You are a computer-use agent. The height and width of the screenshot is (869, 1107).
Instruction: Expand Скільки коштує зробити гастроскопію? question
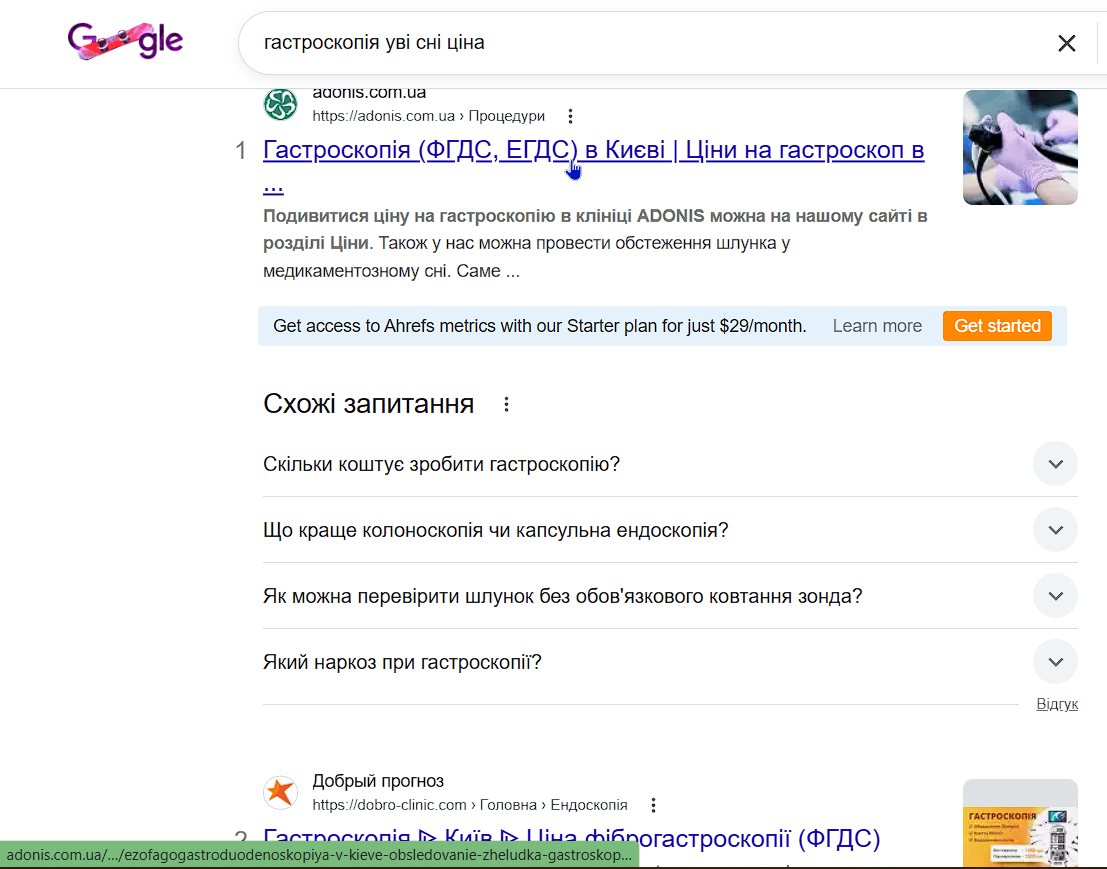(x=1055, y=464)
